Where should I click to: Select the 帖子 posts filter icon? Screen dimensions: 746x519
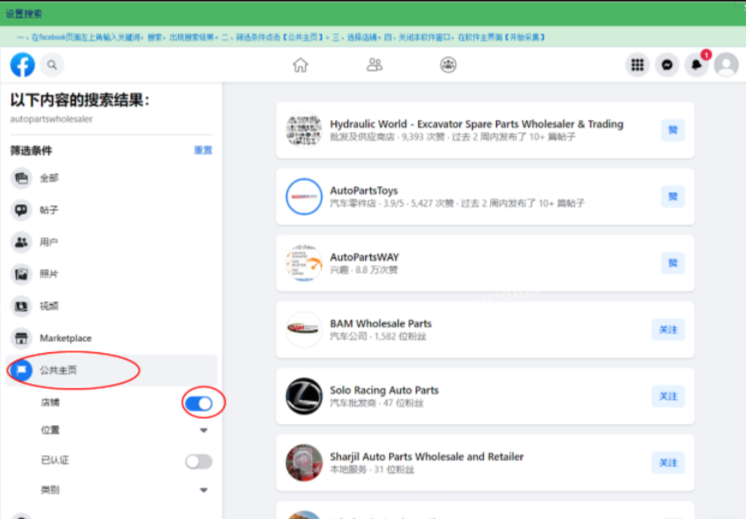click(x=21, y=210)
